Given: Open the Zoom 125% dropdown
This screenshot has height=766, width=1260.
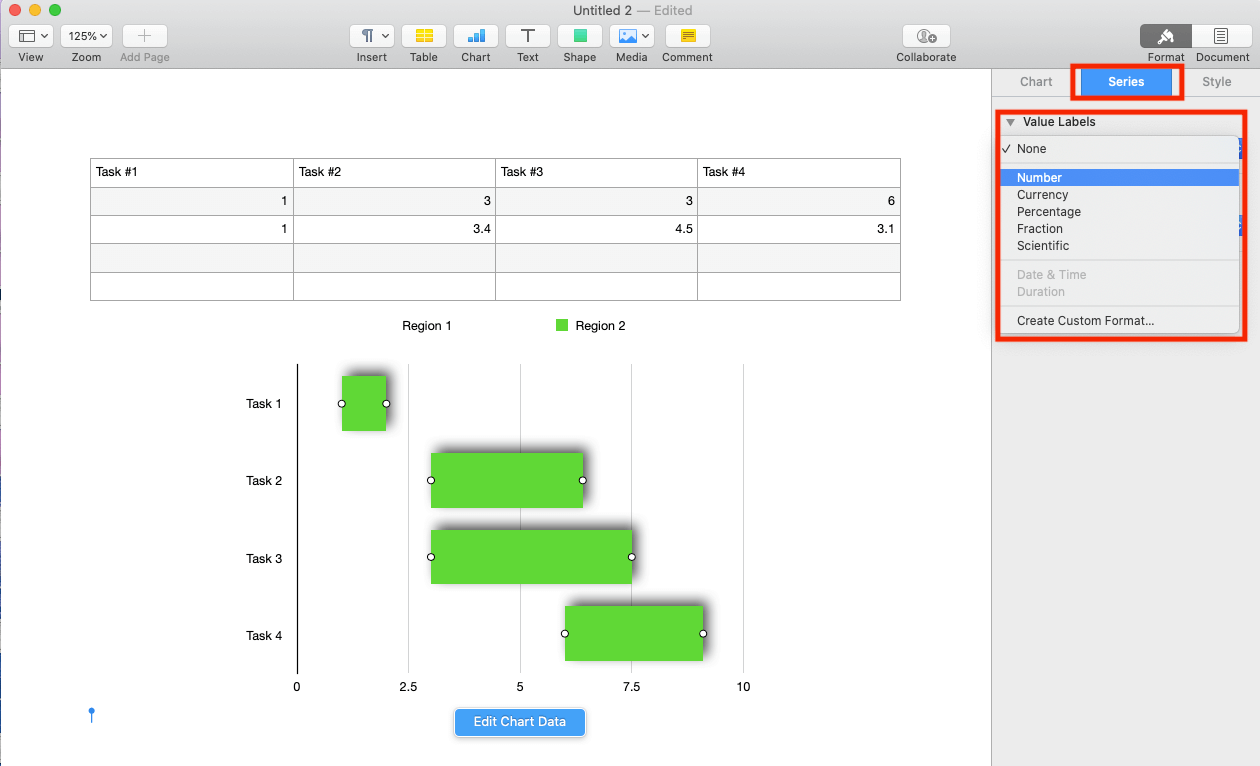Looking at the screenshot, I should [86, 36].
